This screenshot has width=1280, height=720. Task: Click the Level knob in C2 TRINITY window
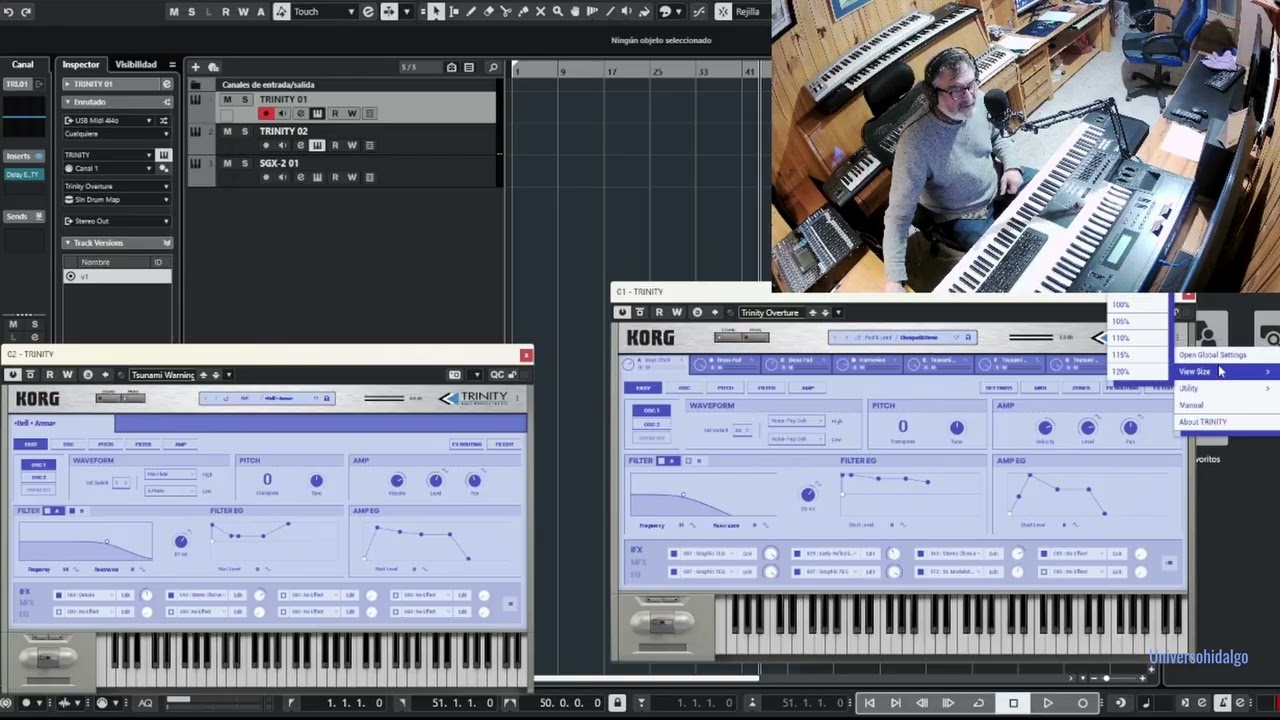[435, 481]
